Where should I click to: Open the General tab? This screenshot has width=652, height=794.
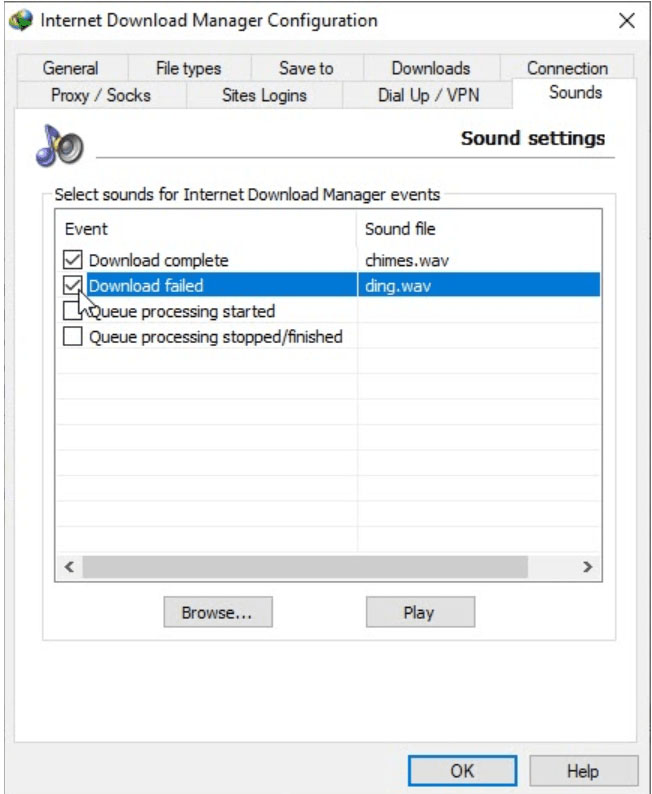point(71,68)
